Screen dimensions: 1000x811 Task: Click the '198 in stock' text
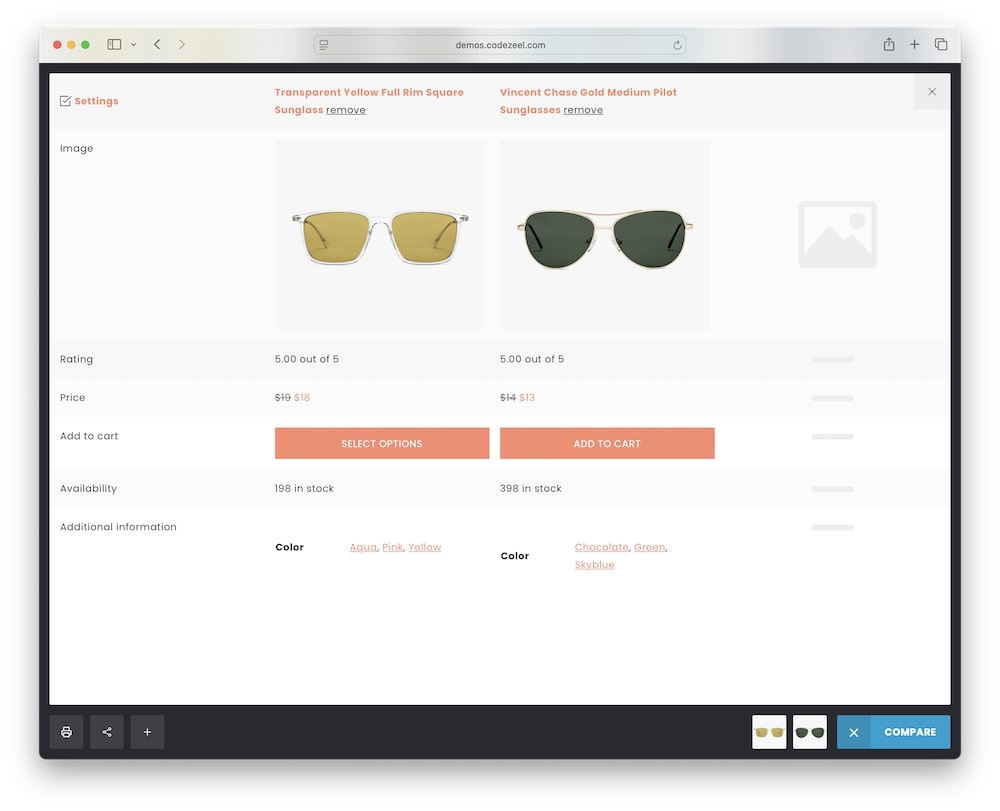(x=304, y=488)
